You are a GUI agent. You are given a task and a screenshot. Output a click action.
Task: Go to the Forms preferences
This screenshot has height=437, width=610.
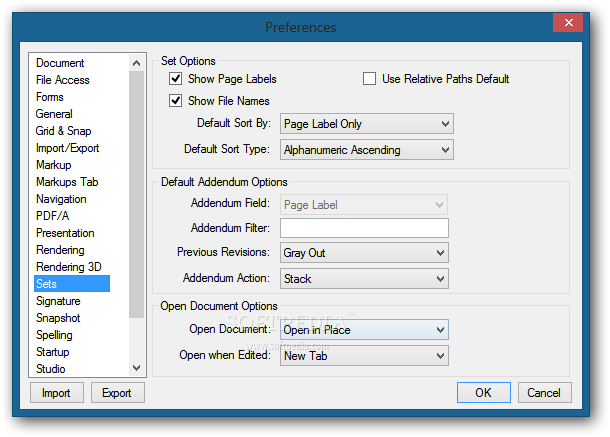pos(49,97)
